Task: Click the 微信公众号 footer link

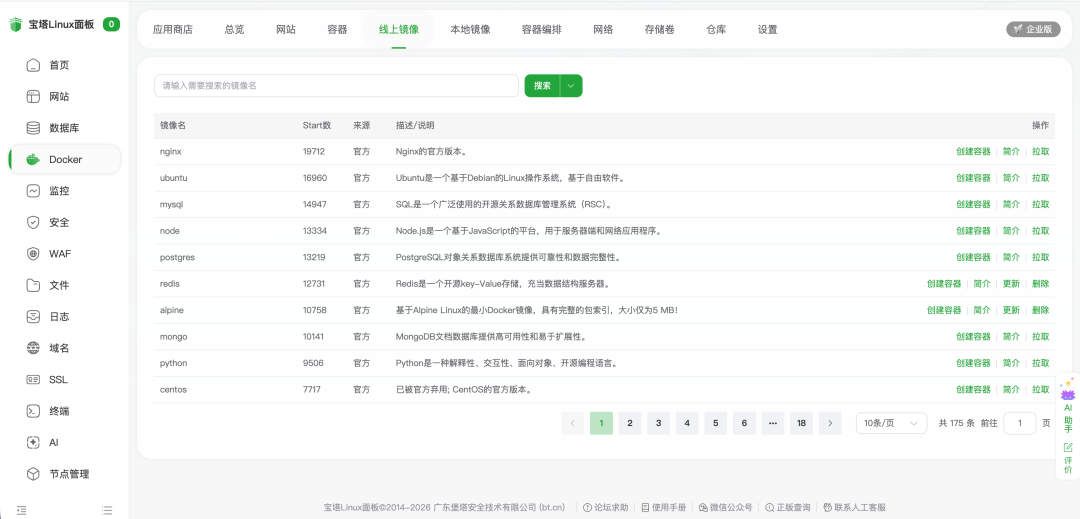Action: click(725, 507)
